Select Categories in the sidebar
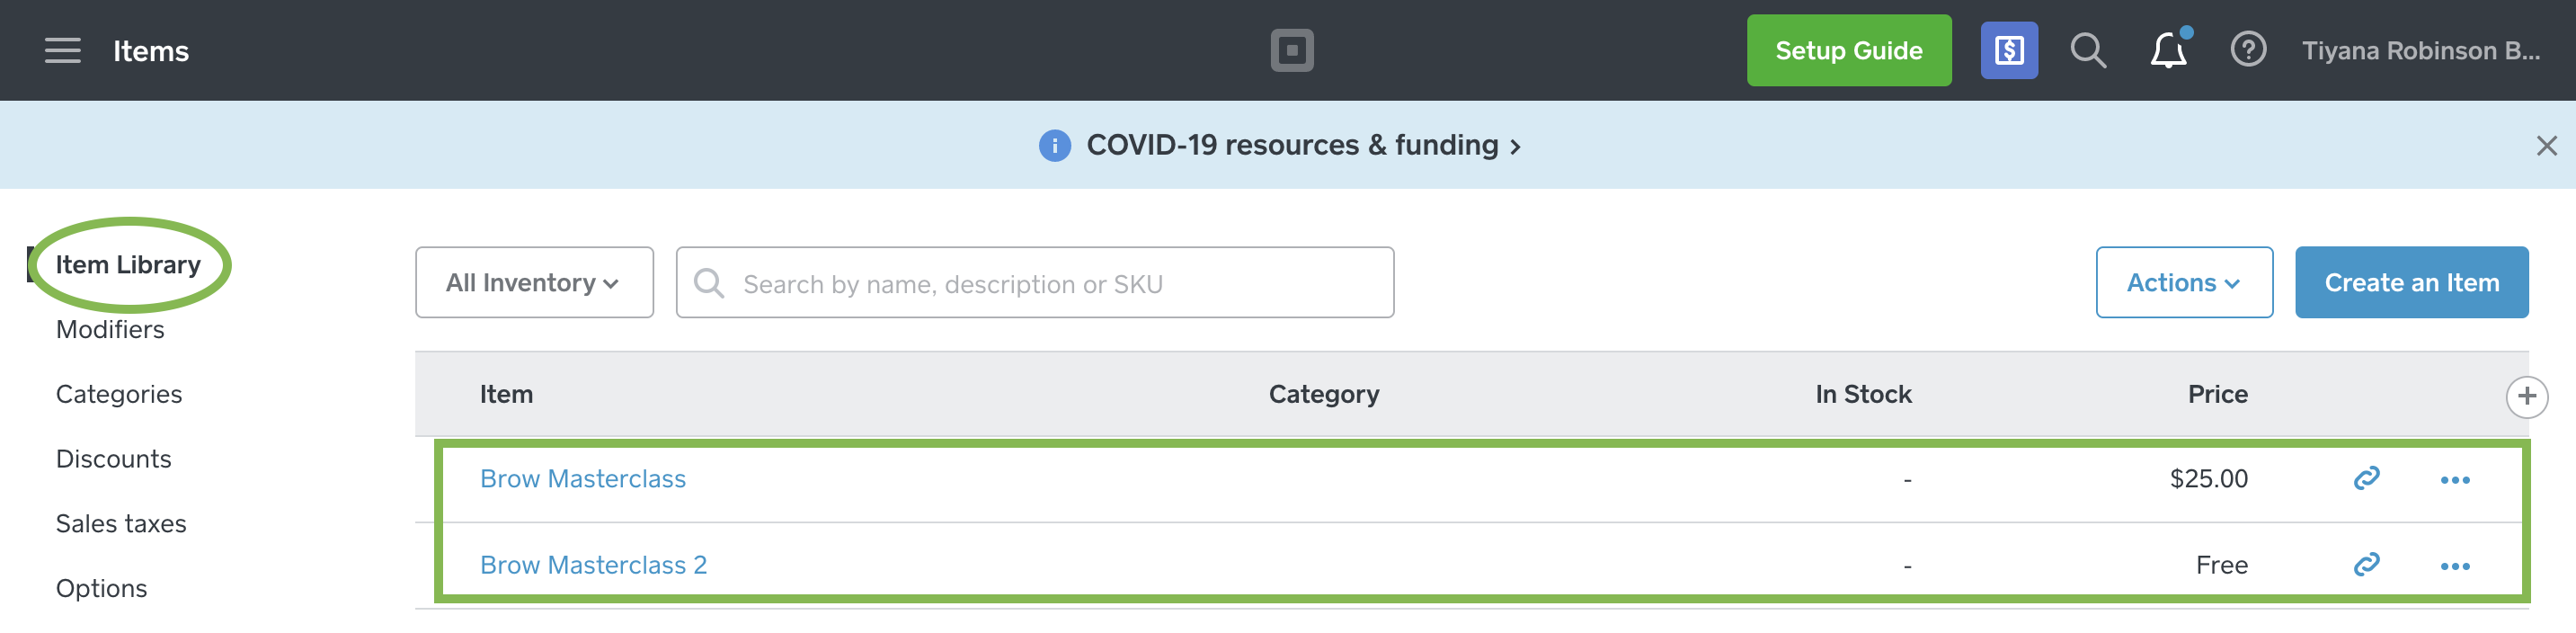 tap(119, 394)
